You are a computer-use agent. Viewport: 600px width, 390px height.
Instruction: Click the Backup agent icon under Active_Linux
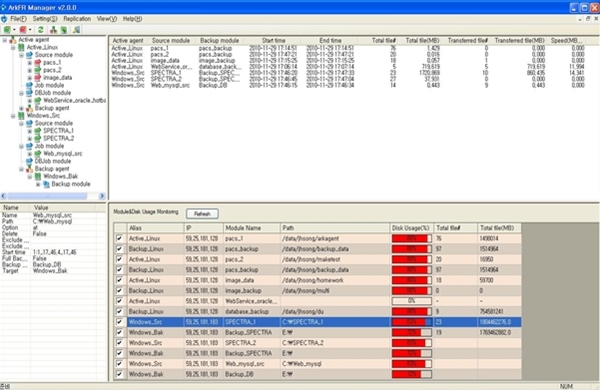tap(29, 108)
